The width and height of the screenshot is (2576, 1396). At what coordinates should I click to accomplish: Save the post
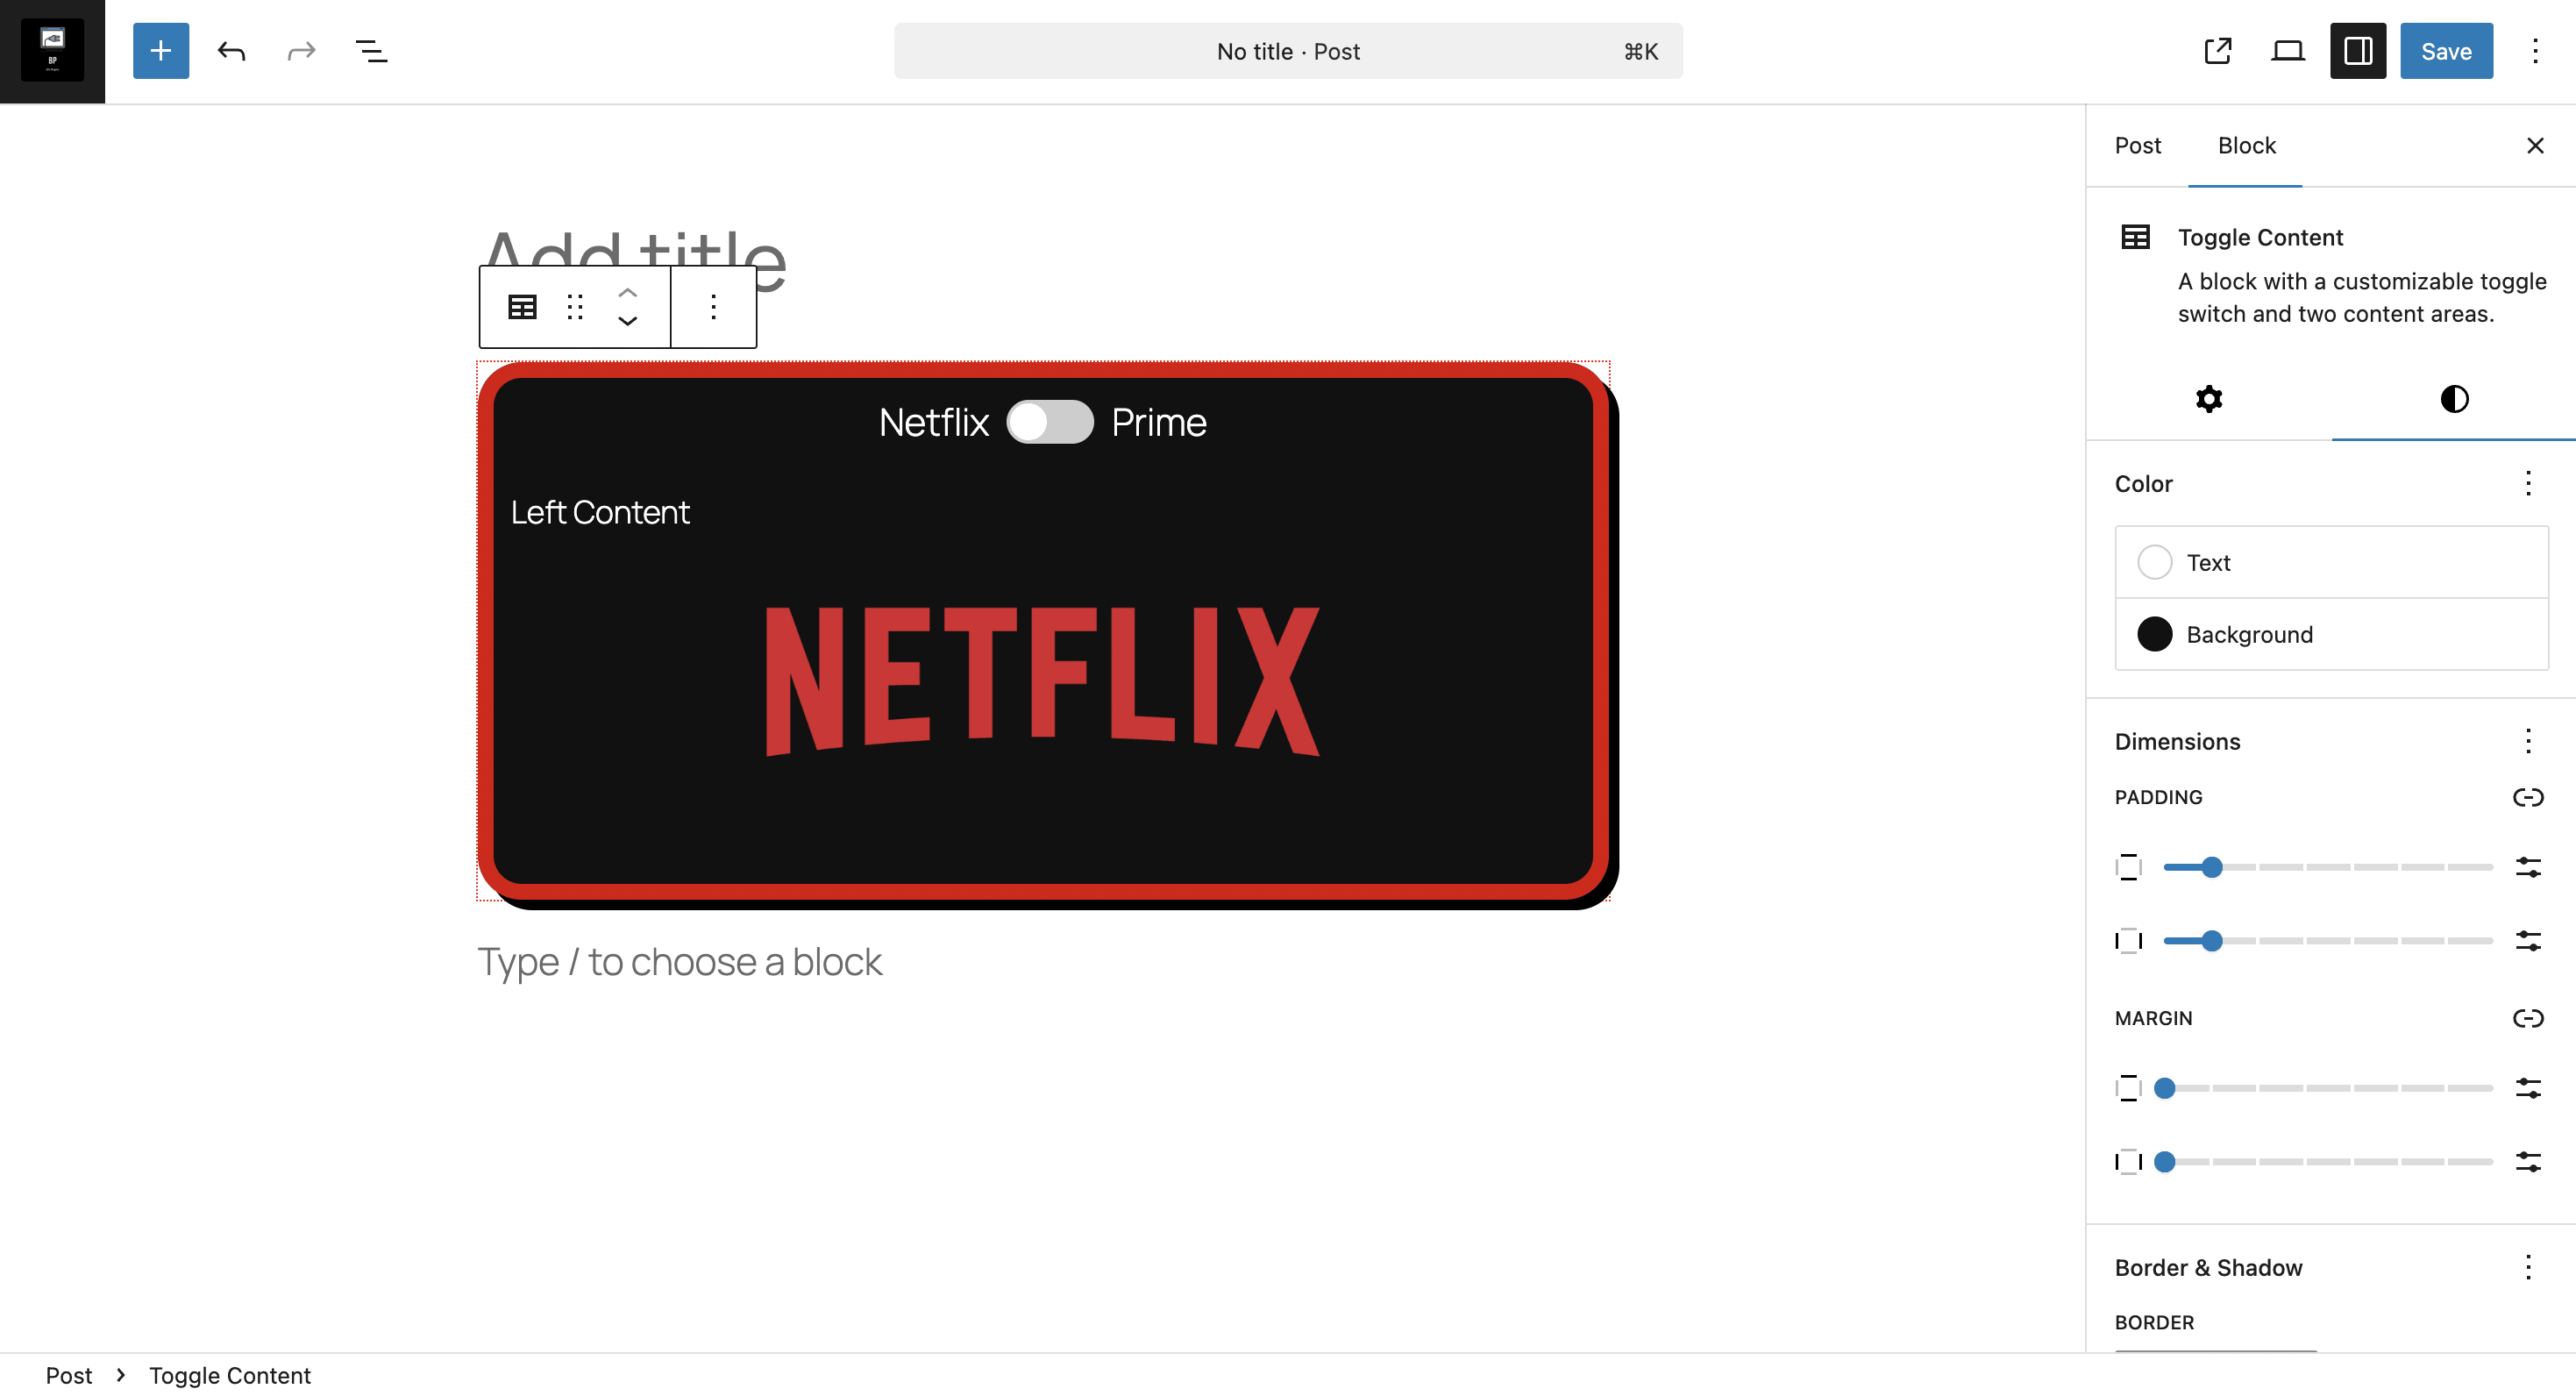(2446, 51)
